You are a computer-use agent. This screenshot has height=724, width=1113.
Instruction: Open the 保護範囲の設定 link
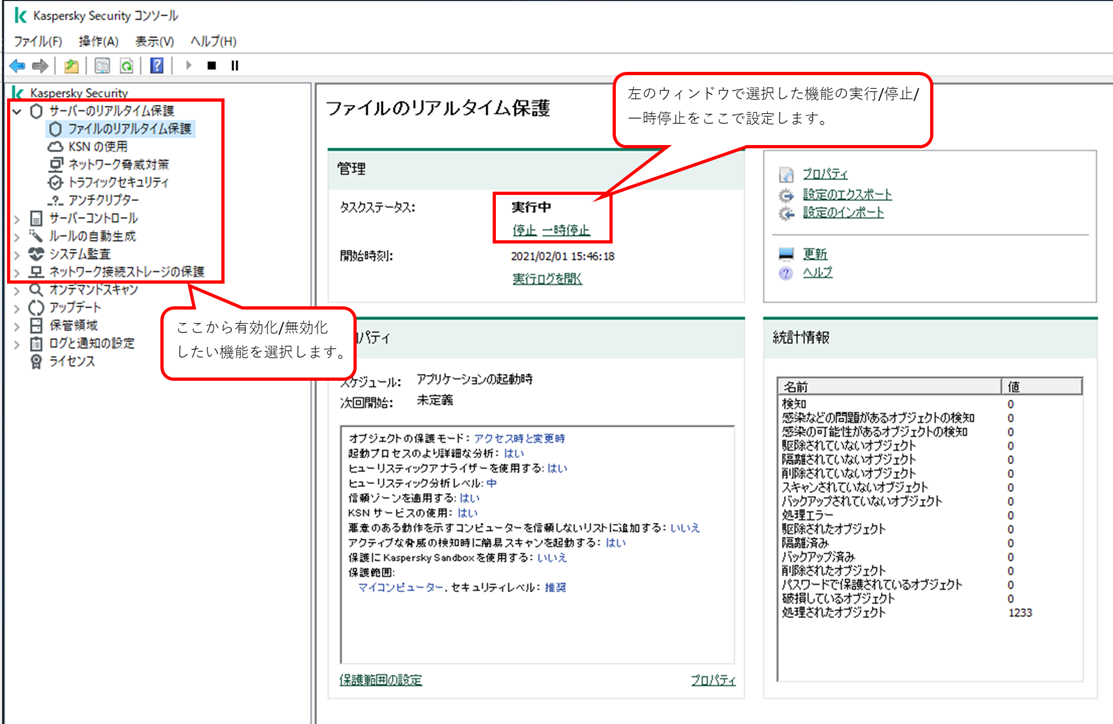pyautogui.click(x=380, y=680)
